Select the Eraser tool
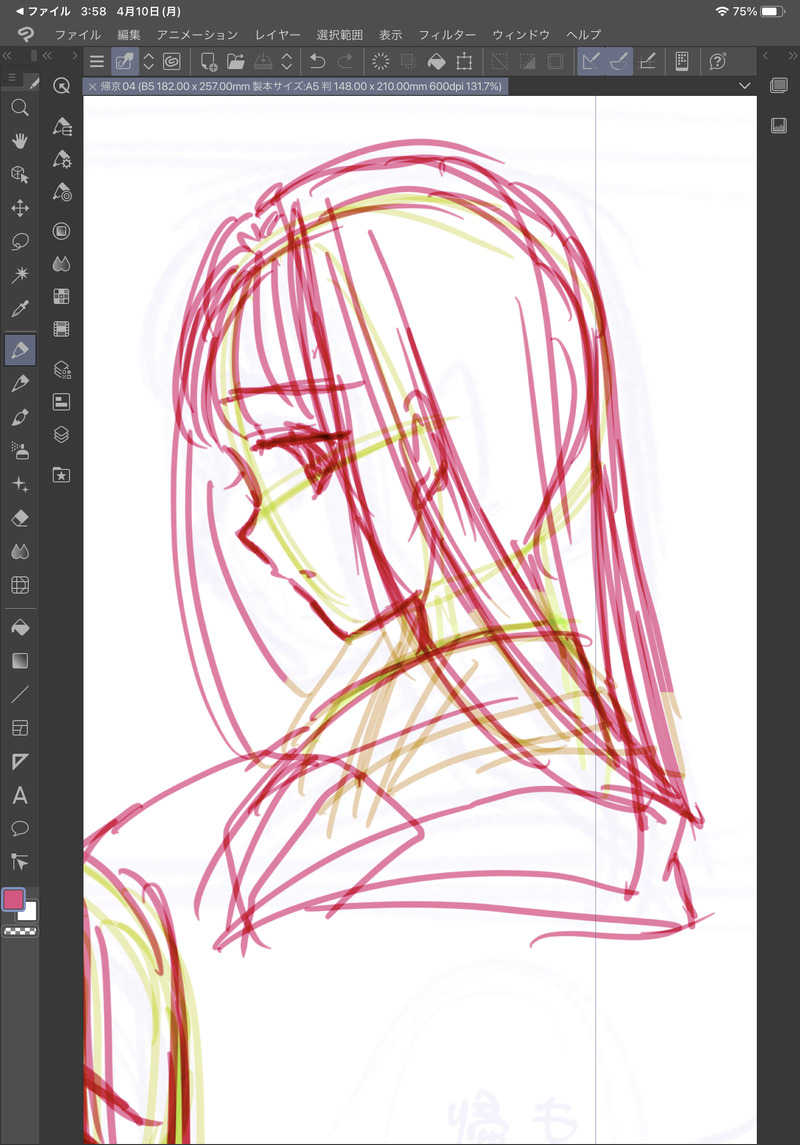The image size is (800, 1145). [x=20, y=518]
